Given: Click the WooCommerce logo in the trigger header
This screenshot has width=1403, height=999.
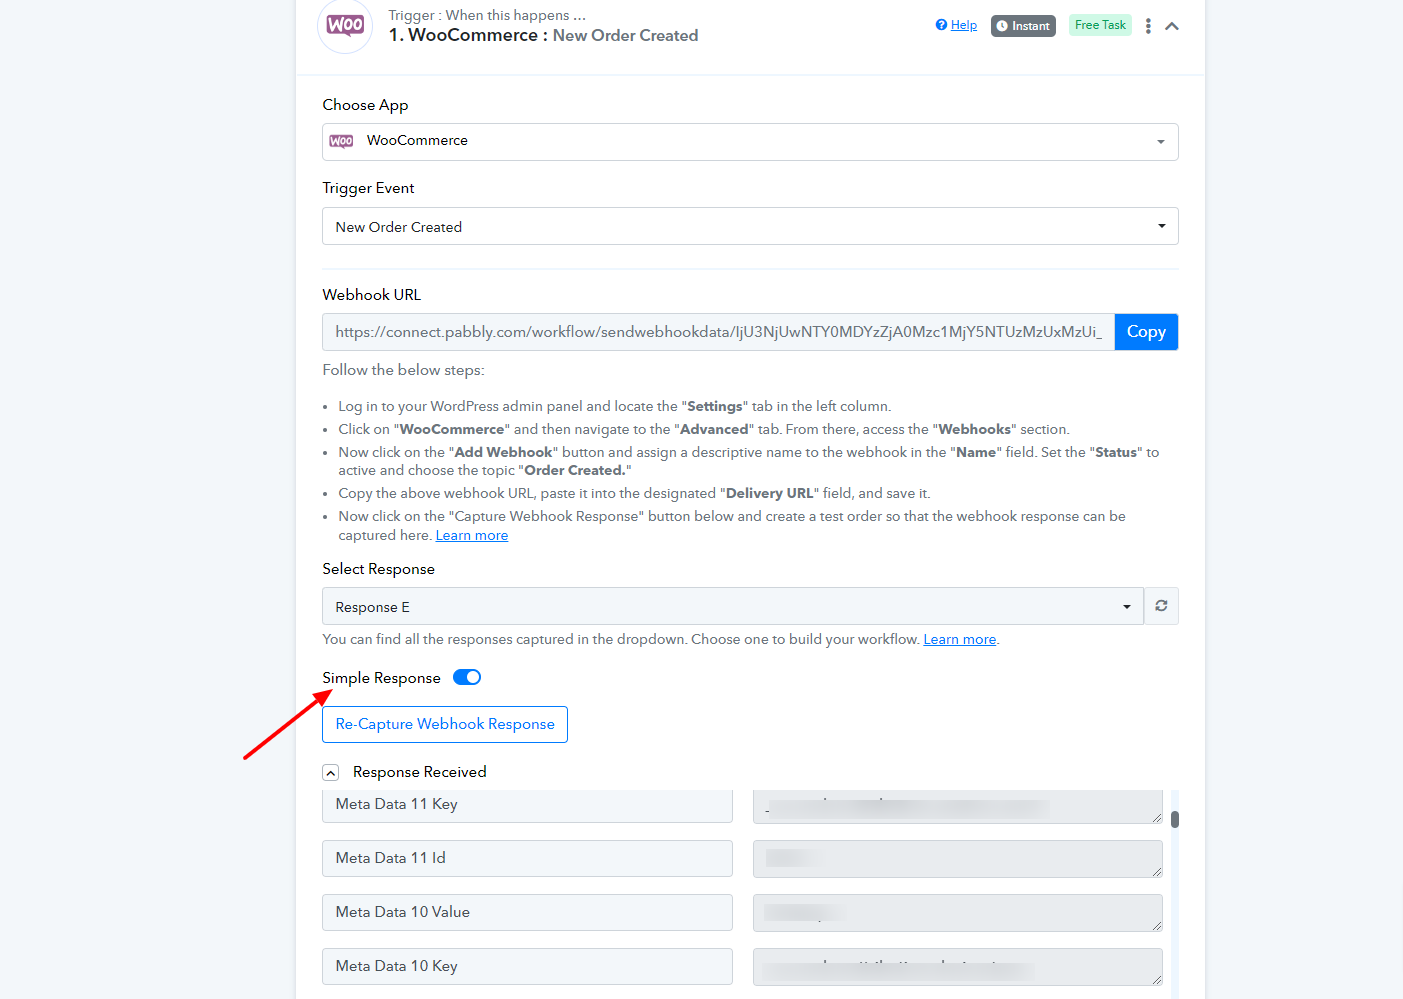Looking at the screenshot, I should tap(345, 26).
